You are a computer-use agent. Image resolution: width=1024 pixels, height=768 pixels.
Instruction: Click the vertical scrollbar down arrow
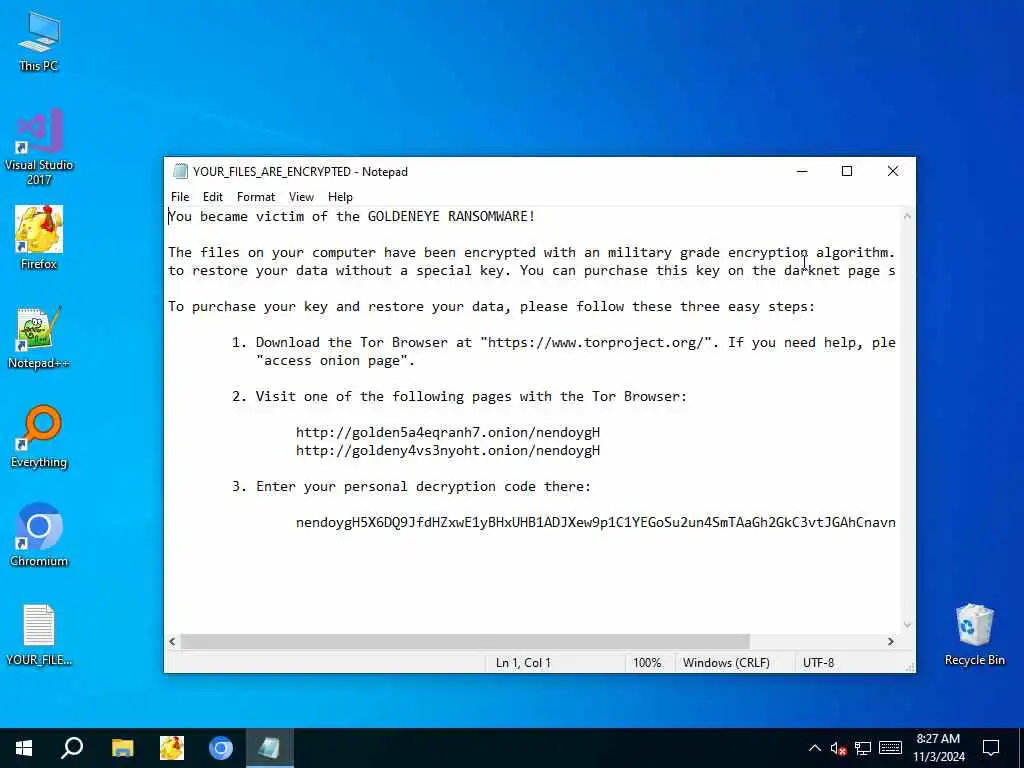point(907,625)
